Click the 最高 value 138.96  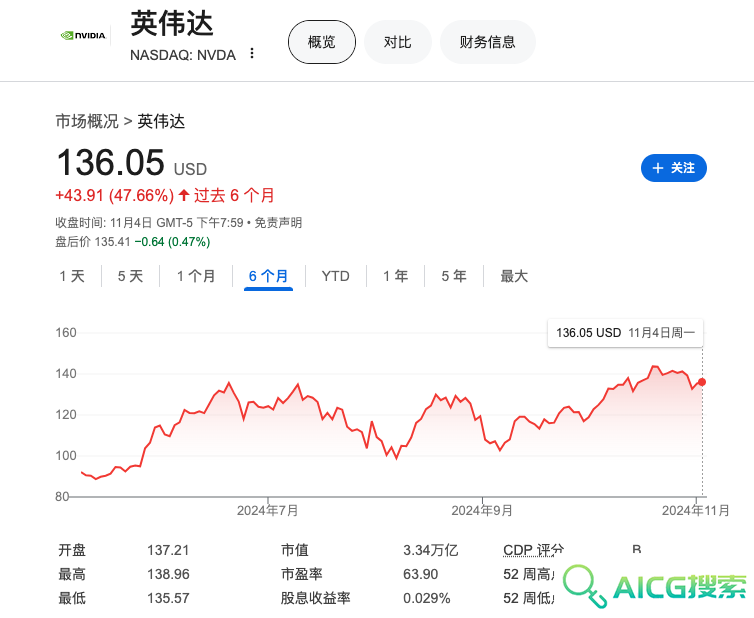coord(168,574)
